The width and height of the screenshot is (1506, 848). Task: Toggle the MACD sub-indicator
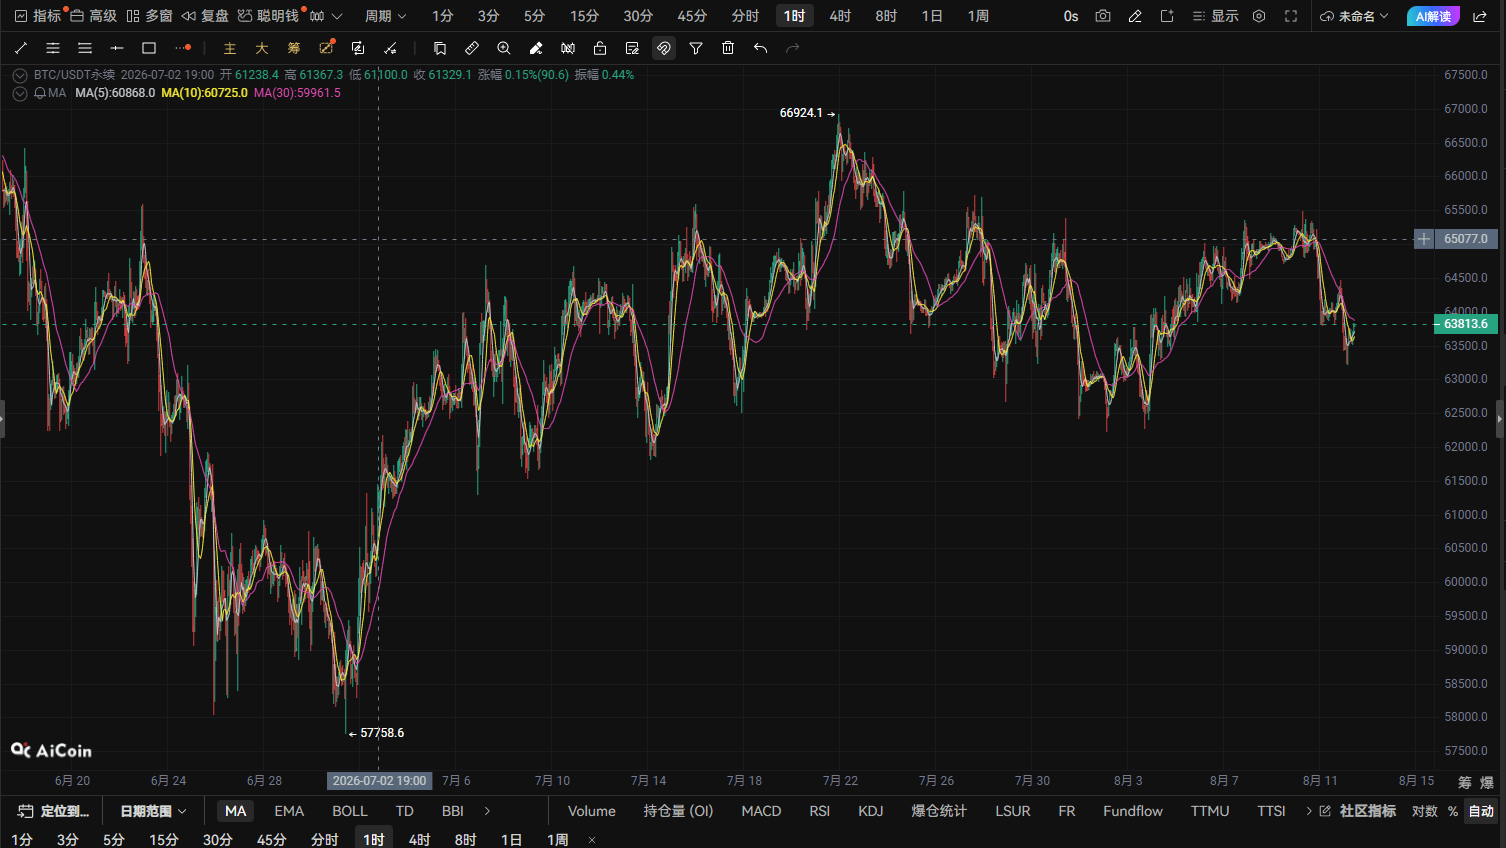click(761, 811)
